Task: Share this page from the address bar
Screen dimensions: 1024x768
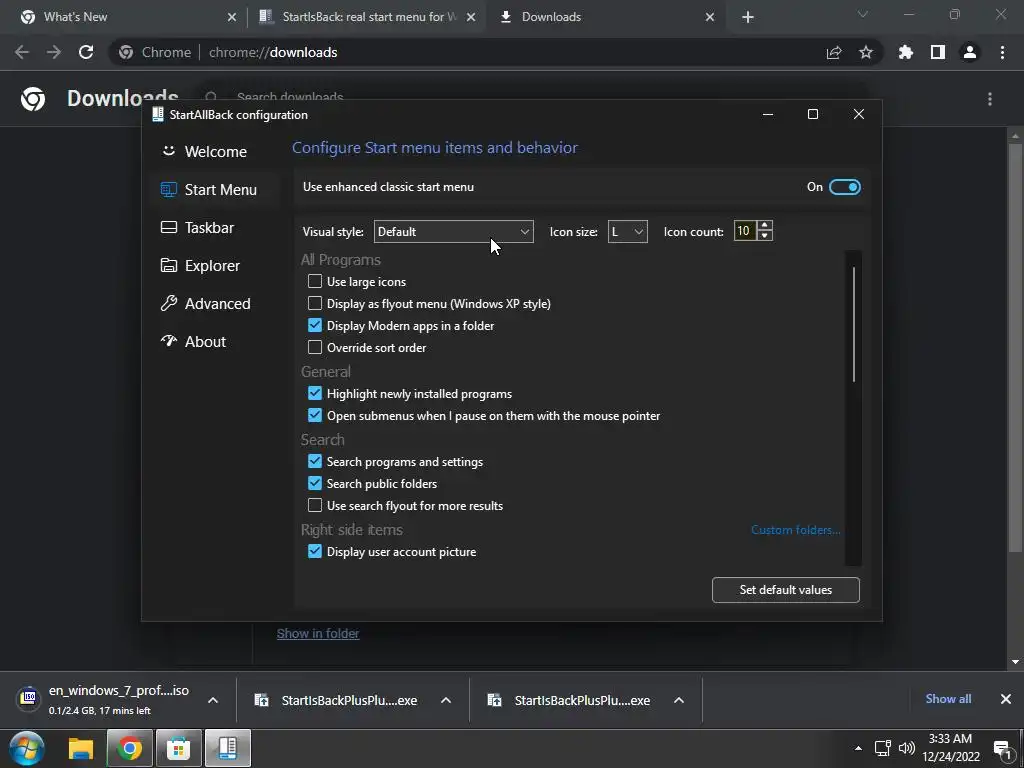Action: pyautogui.click(x=834, y=52)
